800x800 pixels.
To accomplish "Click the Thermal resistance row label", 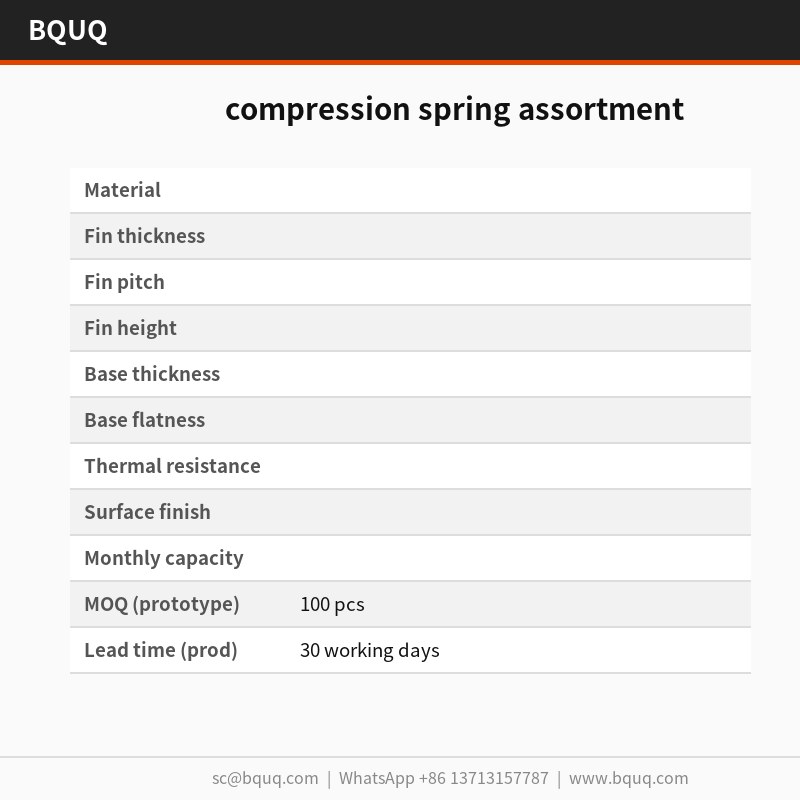I will pyautogui.click(x=172, y=466).
